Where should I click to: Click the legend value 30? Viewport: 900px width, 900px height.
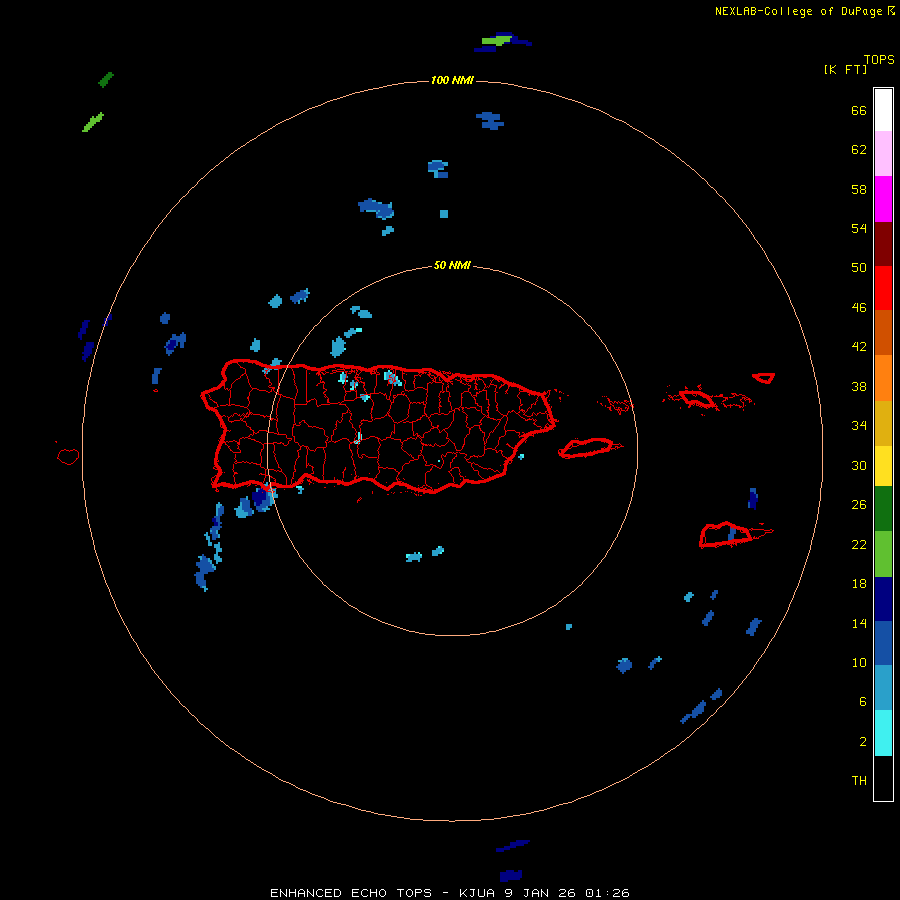(859, 465)
